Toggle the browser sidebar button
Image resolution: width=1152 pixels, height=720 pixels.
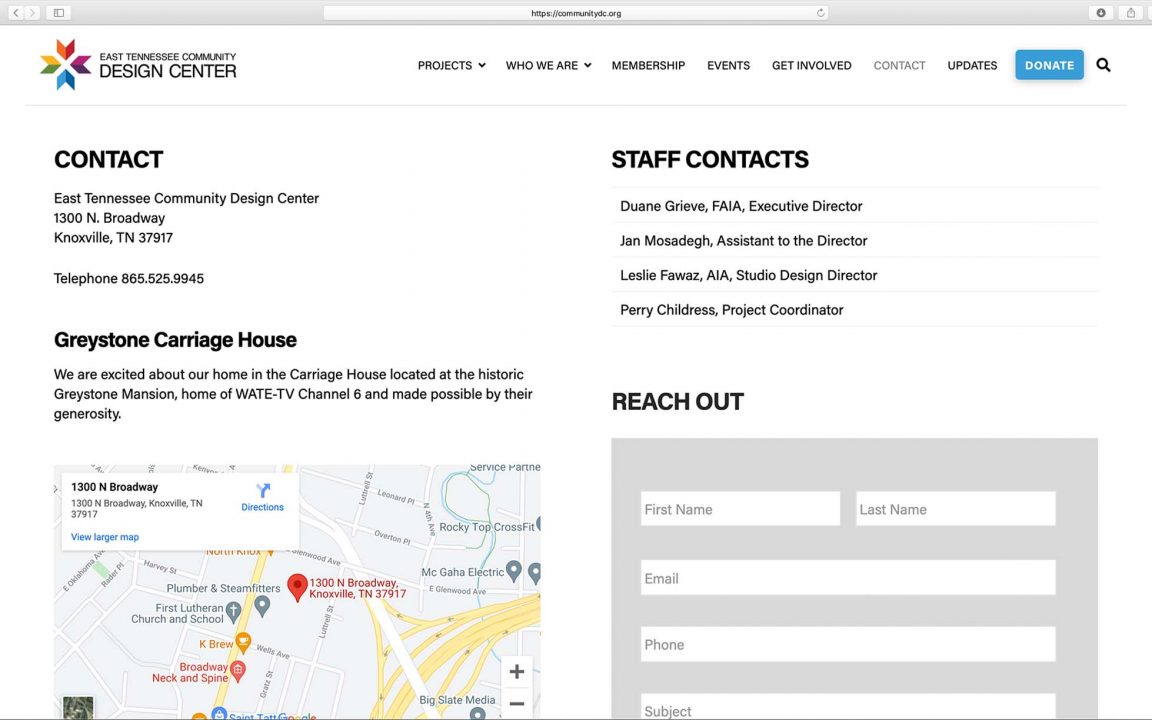tap(59, 13)
